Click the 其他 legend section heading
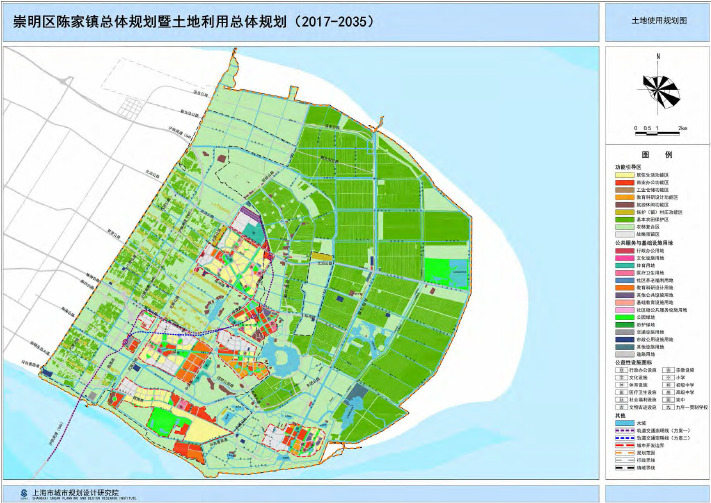 [x=620, y=415]
